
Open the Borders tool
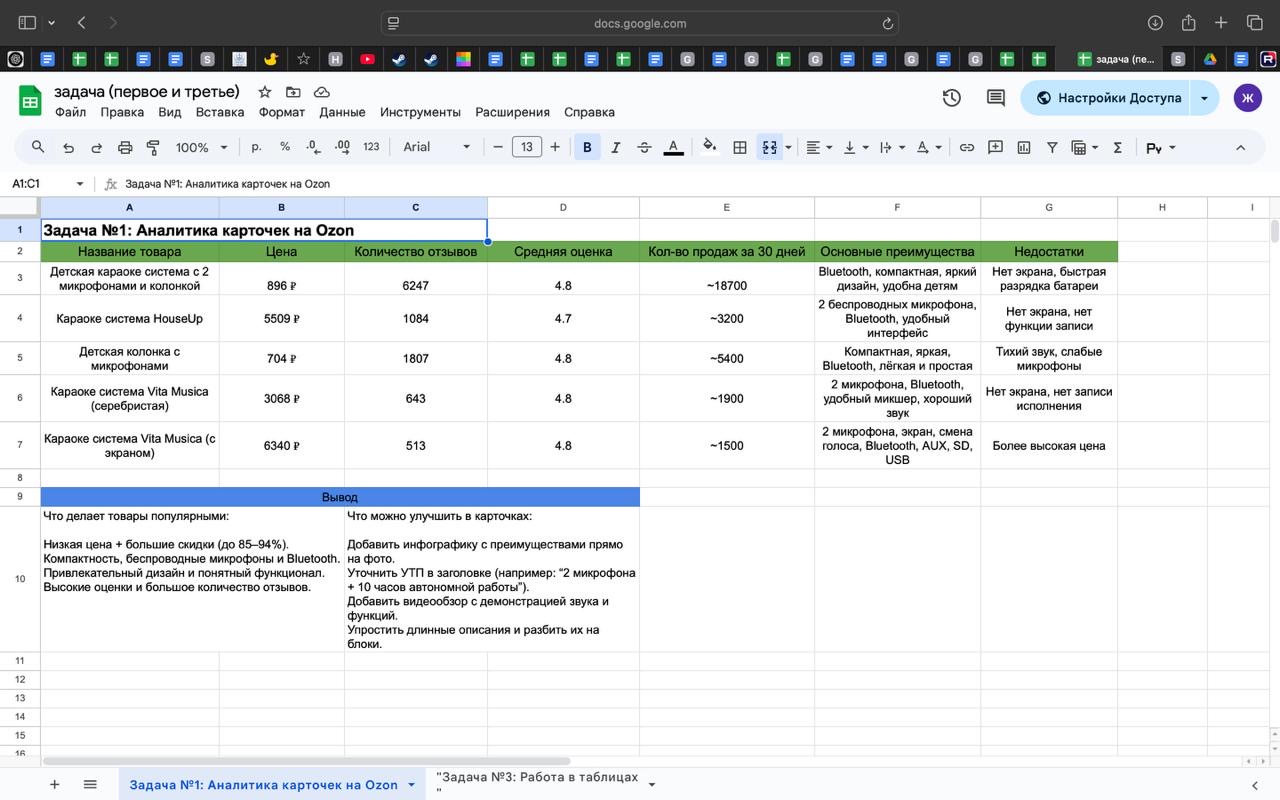pyautogui.click(x=740, y=147)
